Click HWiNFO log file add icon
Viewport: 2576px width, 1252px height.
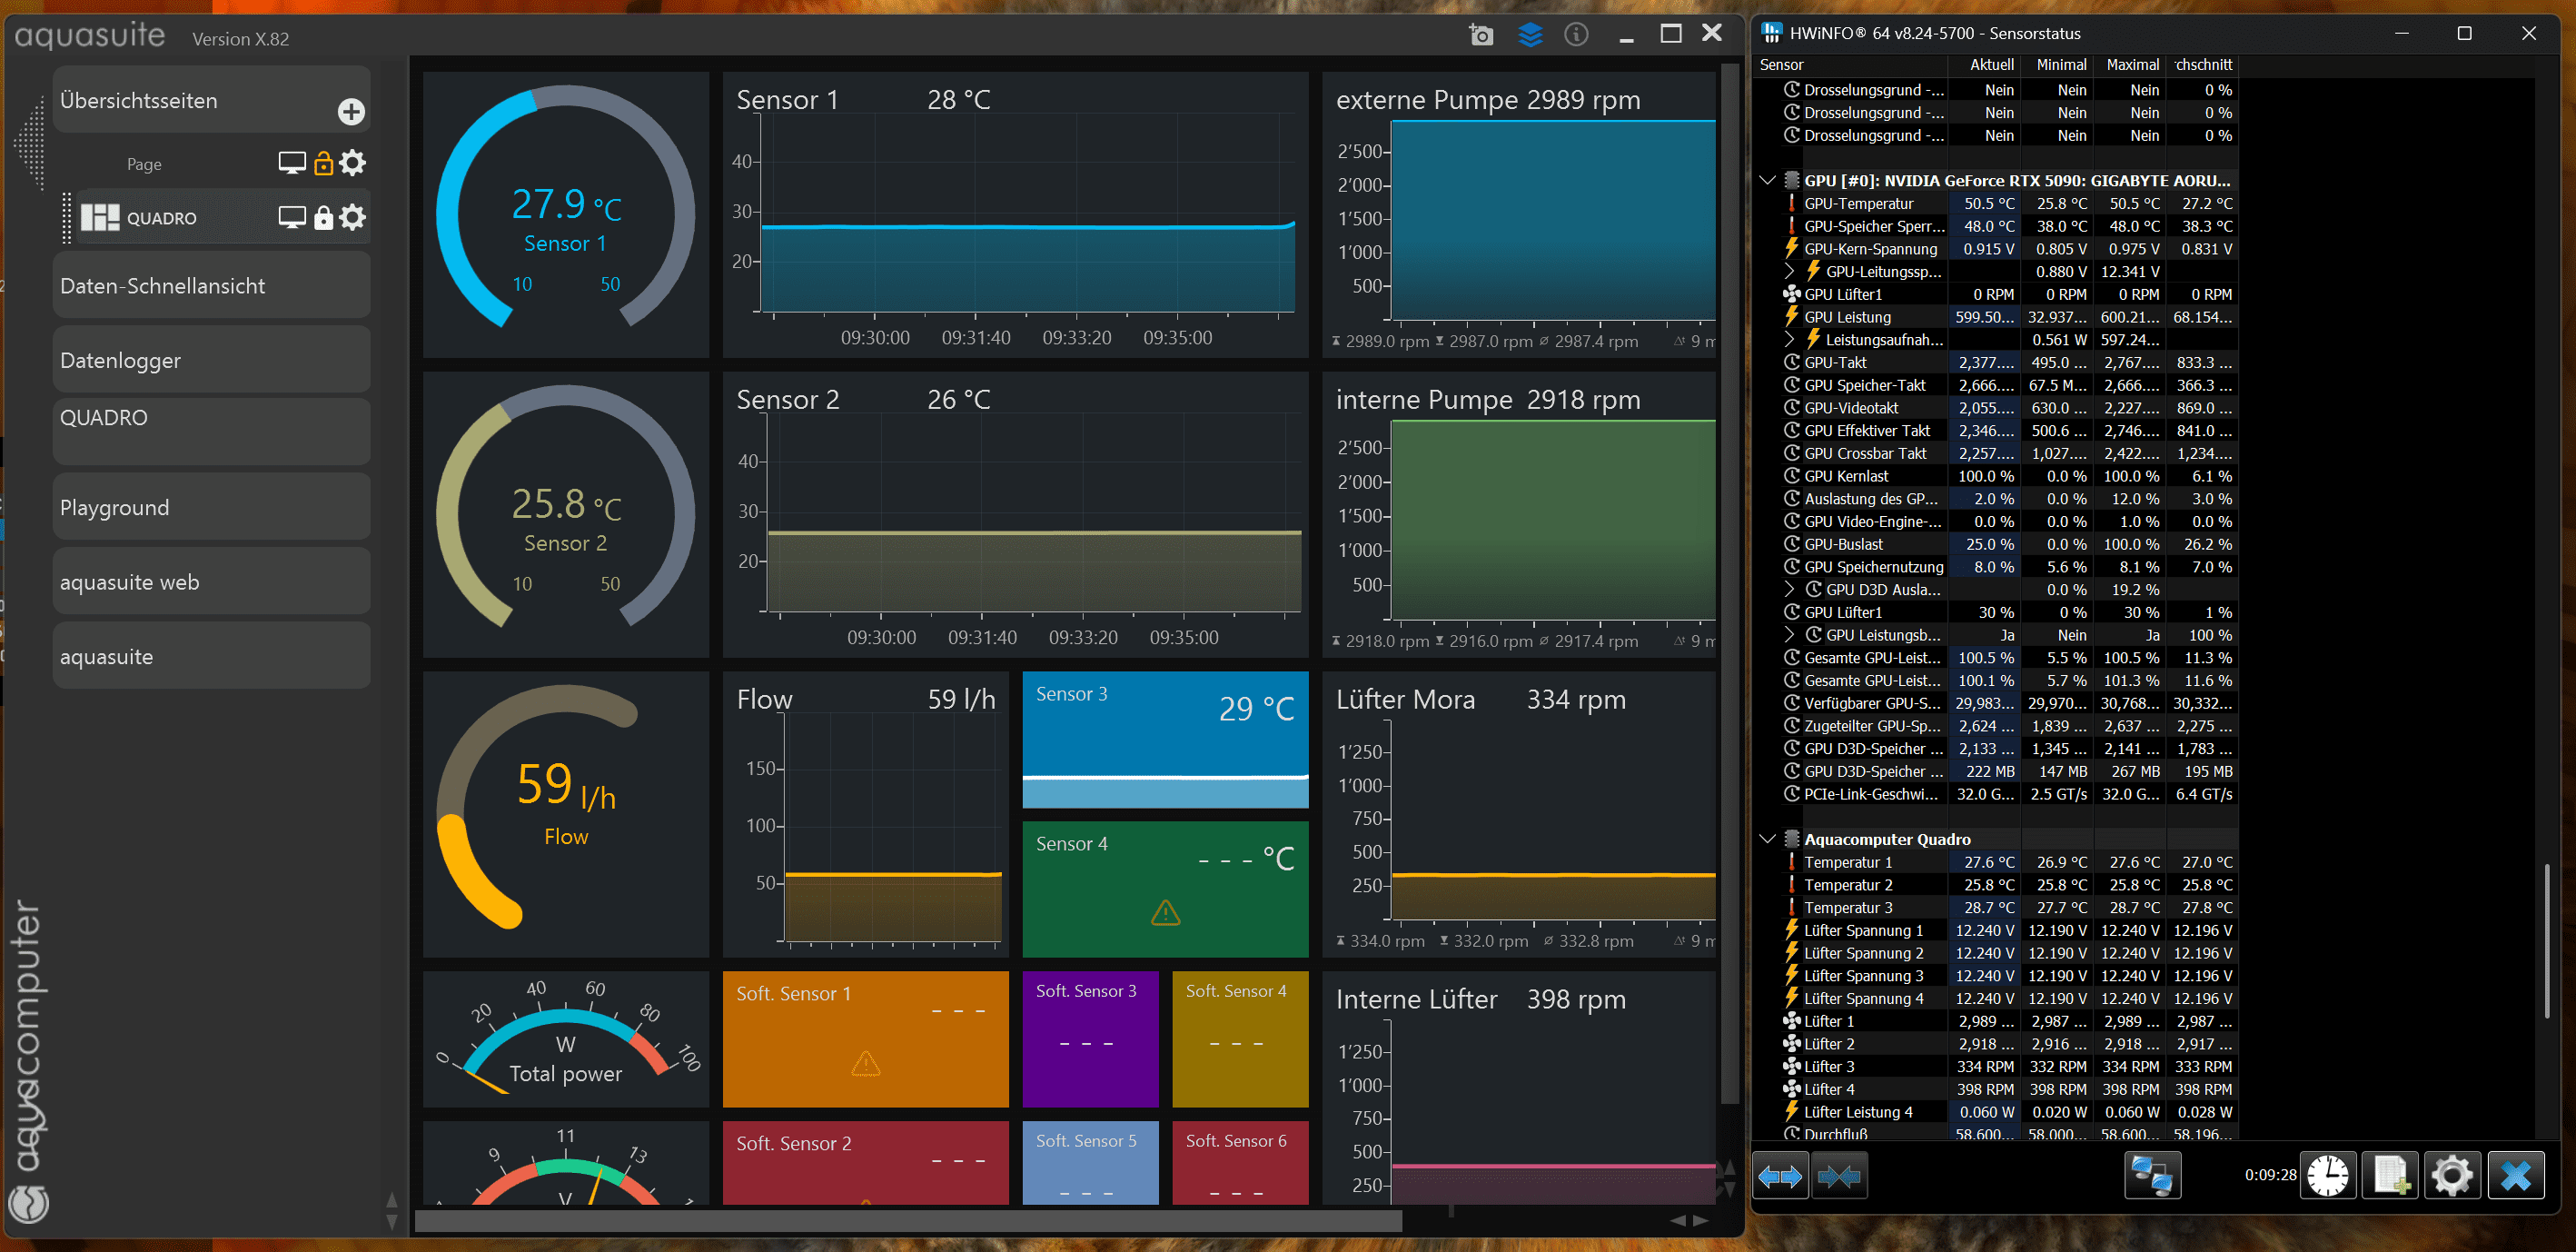(x=2390, y=1176)
